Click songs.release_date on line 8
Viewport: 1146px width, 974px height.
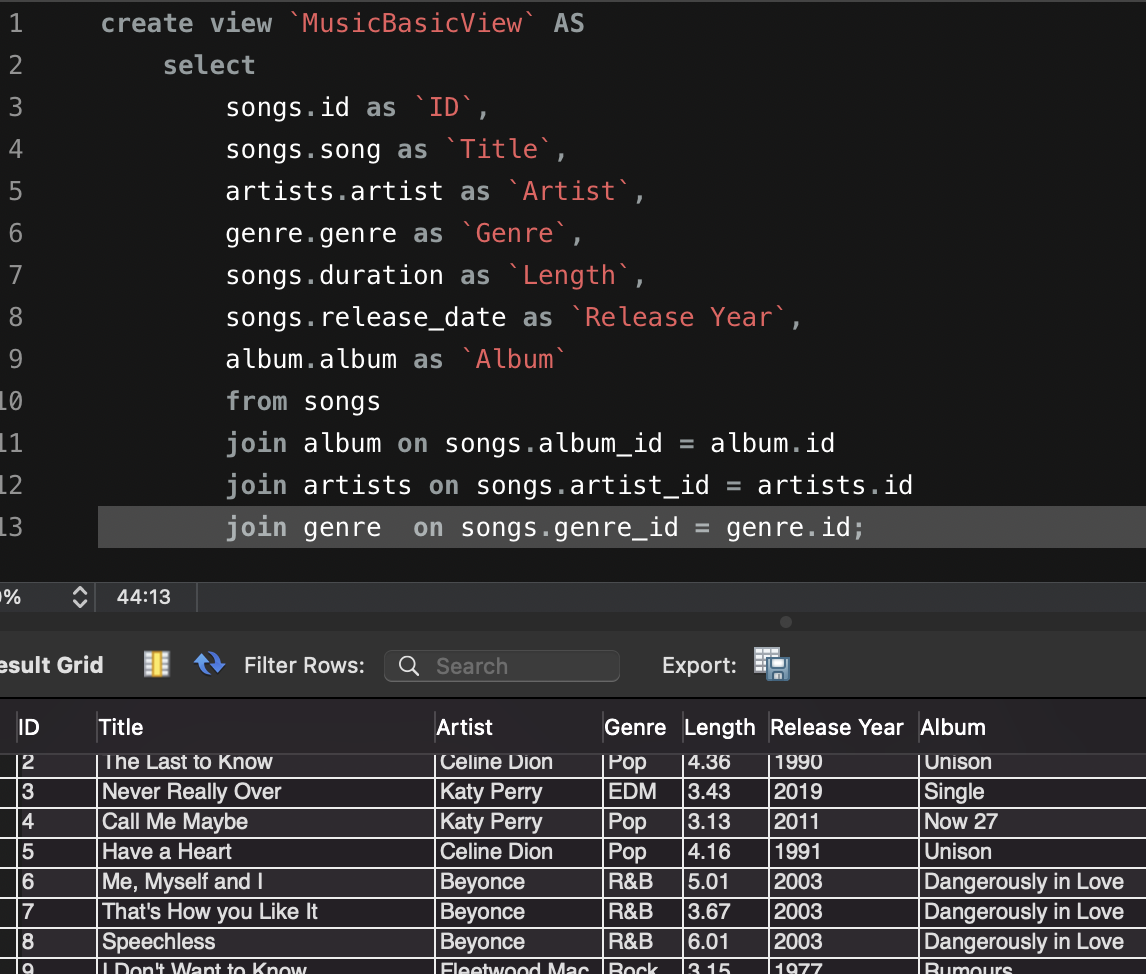pos(365,317)
